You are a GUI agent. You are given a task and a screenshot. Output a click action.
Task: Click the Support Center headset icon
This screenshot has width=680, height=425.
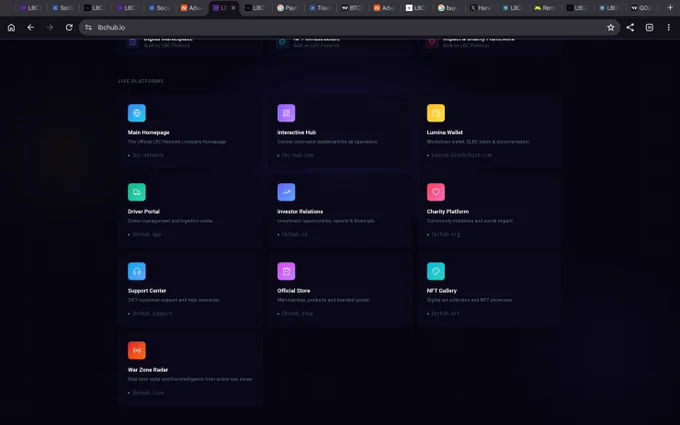click(137, 271)
